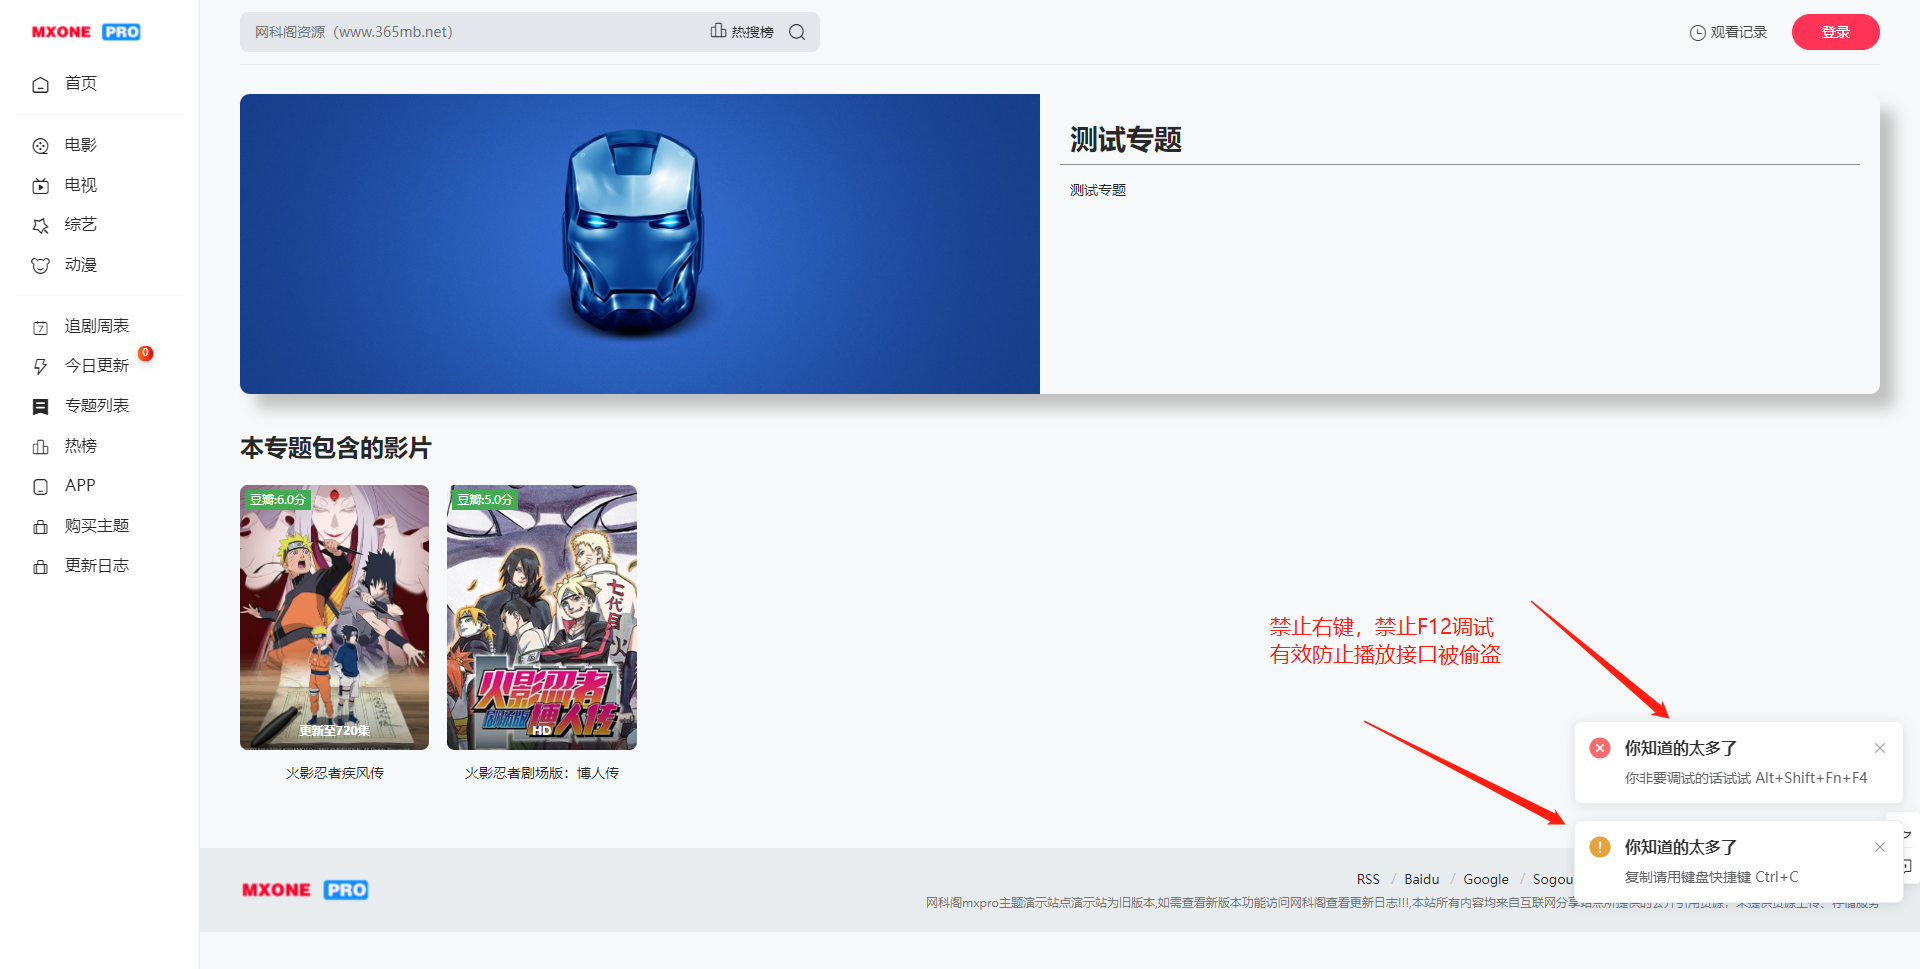
Task: Click the 火影忍者剧场版：博人传 title text
Action: (542, 773)
